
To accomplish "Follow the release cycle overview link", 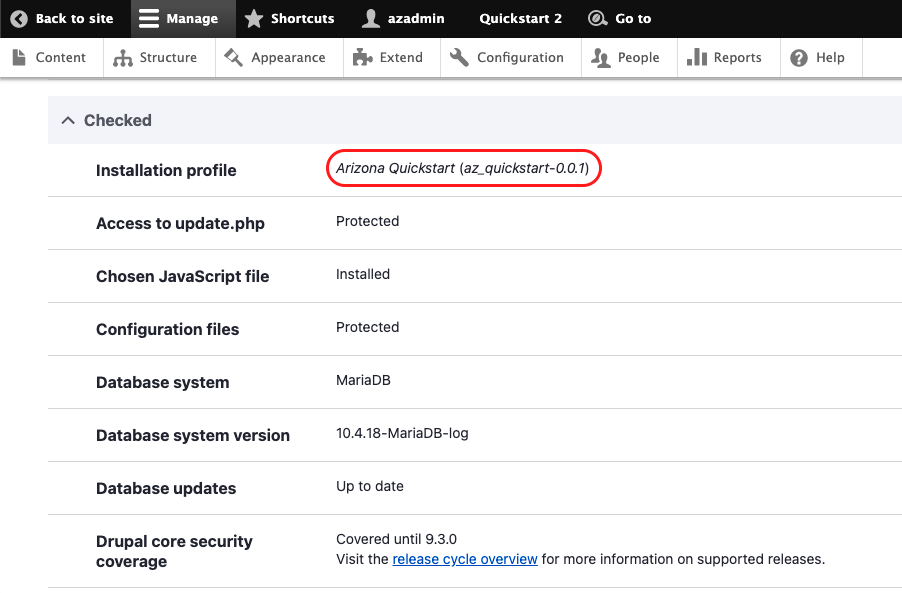I will [465, 559].
